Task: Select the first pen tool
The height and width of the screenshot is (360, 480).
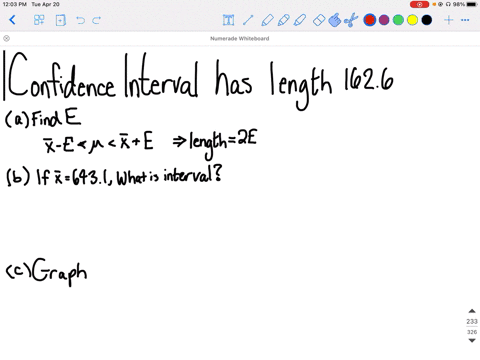Action: (267, 20)
